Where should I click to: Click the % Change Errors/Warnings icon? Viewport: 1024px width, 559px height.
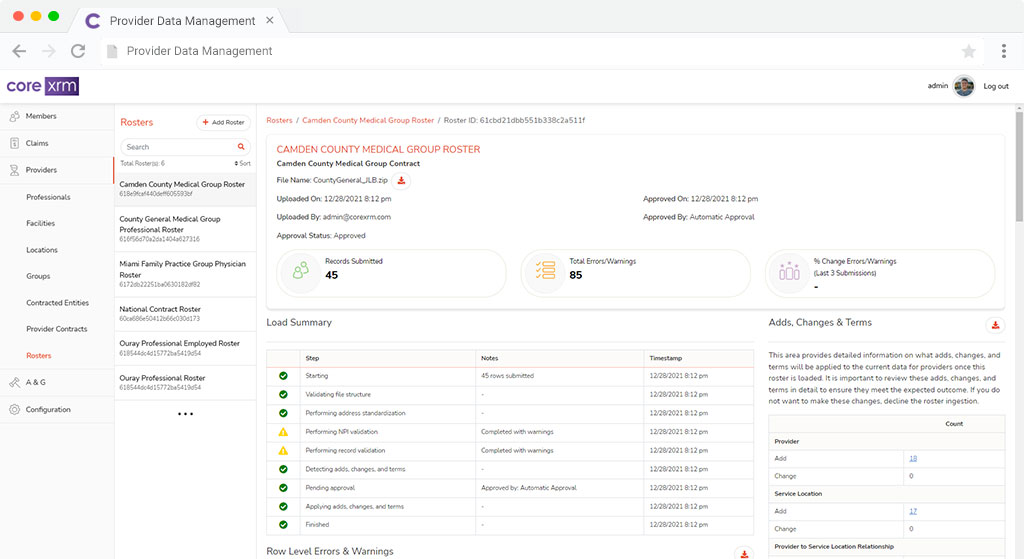(x=789, y=270)
